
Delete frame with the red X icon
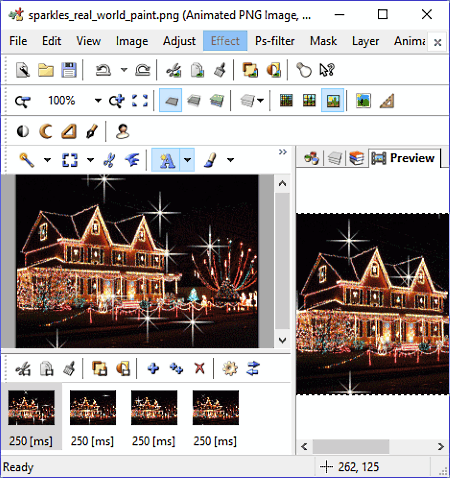point(199,368)
